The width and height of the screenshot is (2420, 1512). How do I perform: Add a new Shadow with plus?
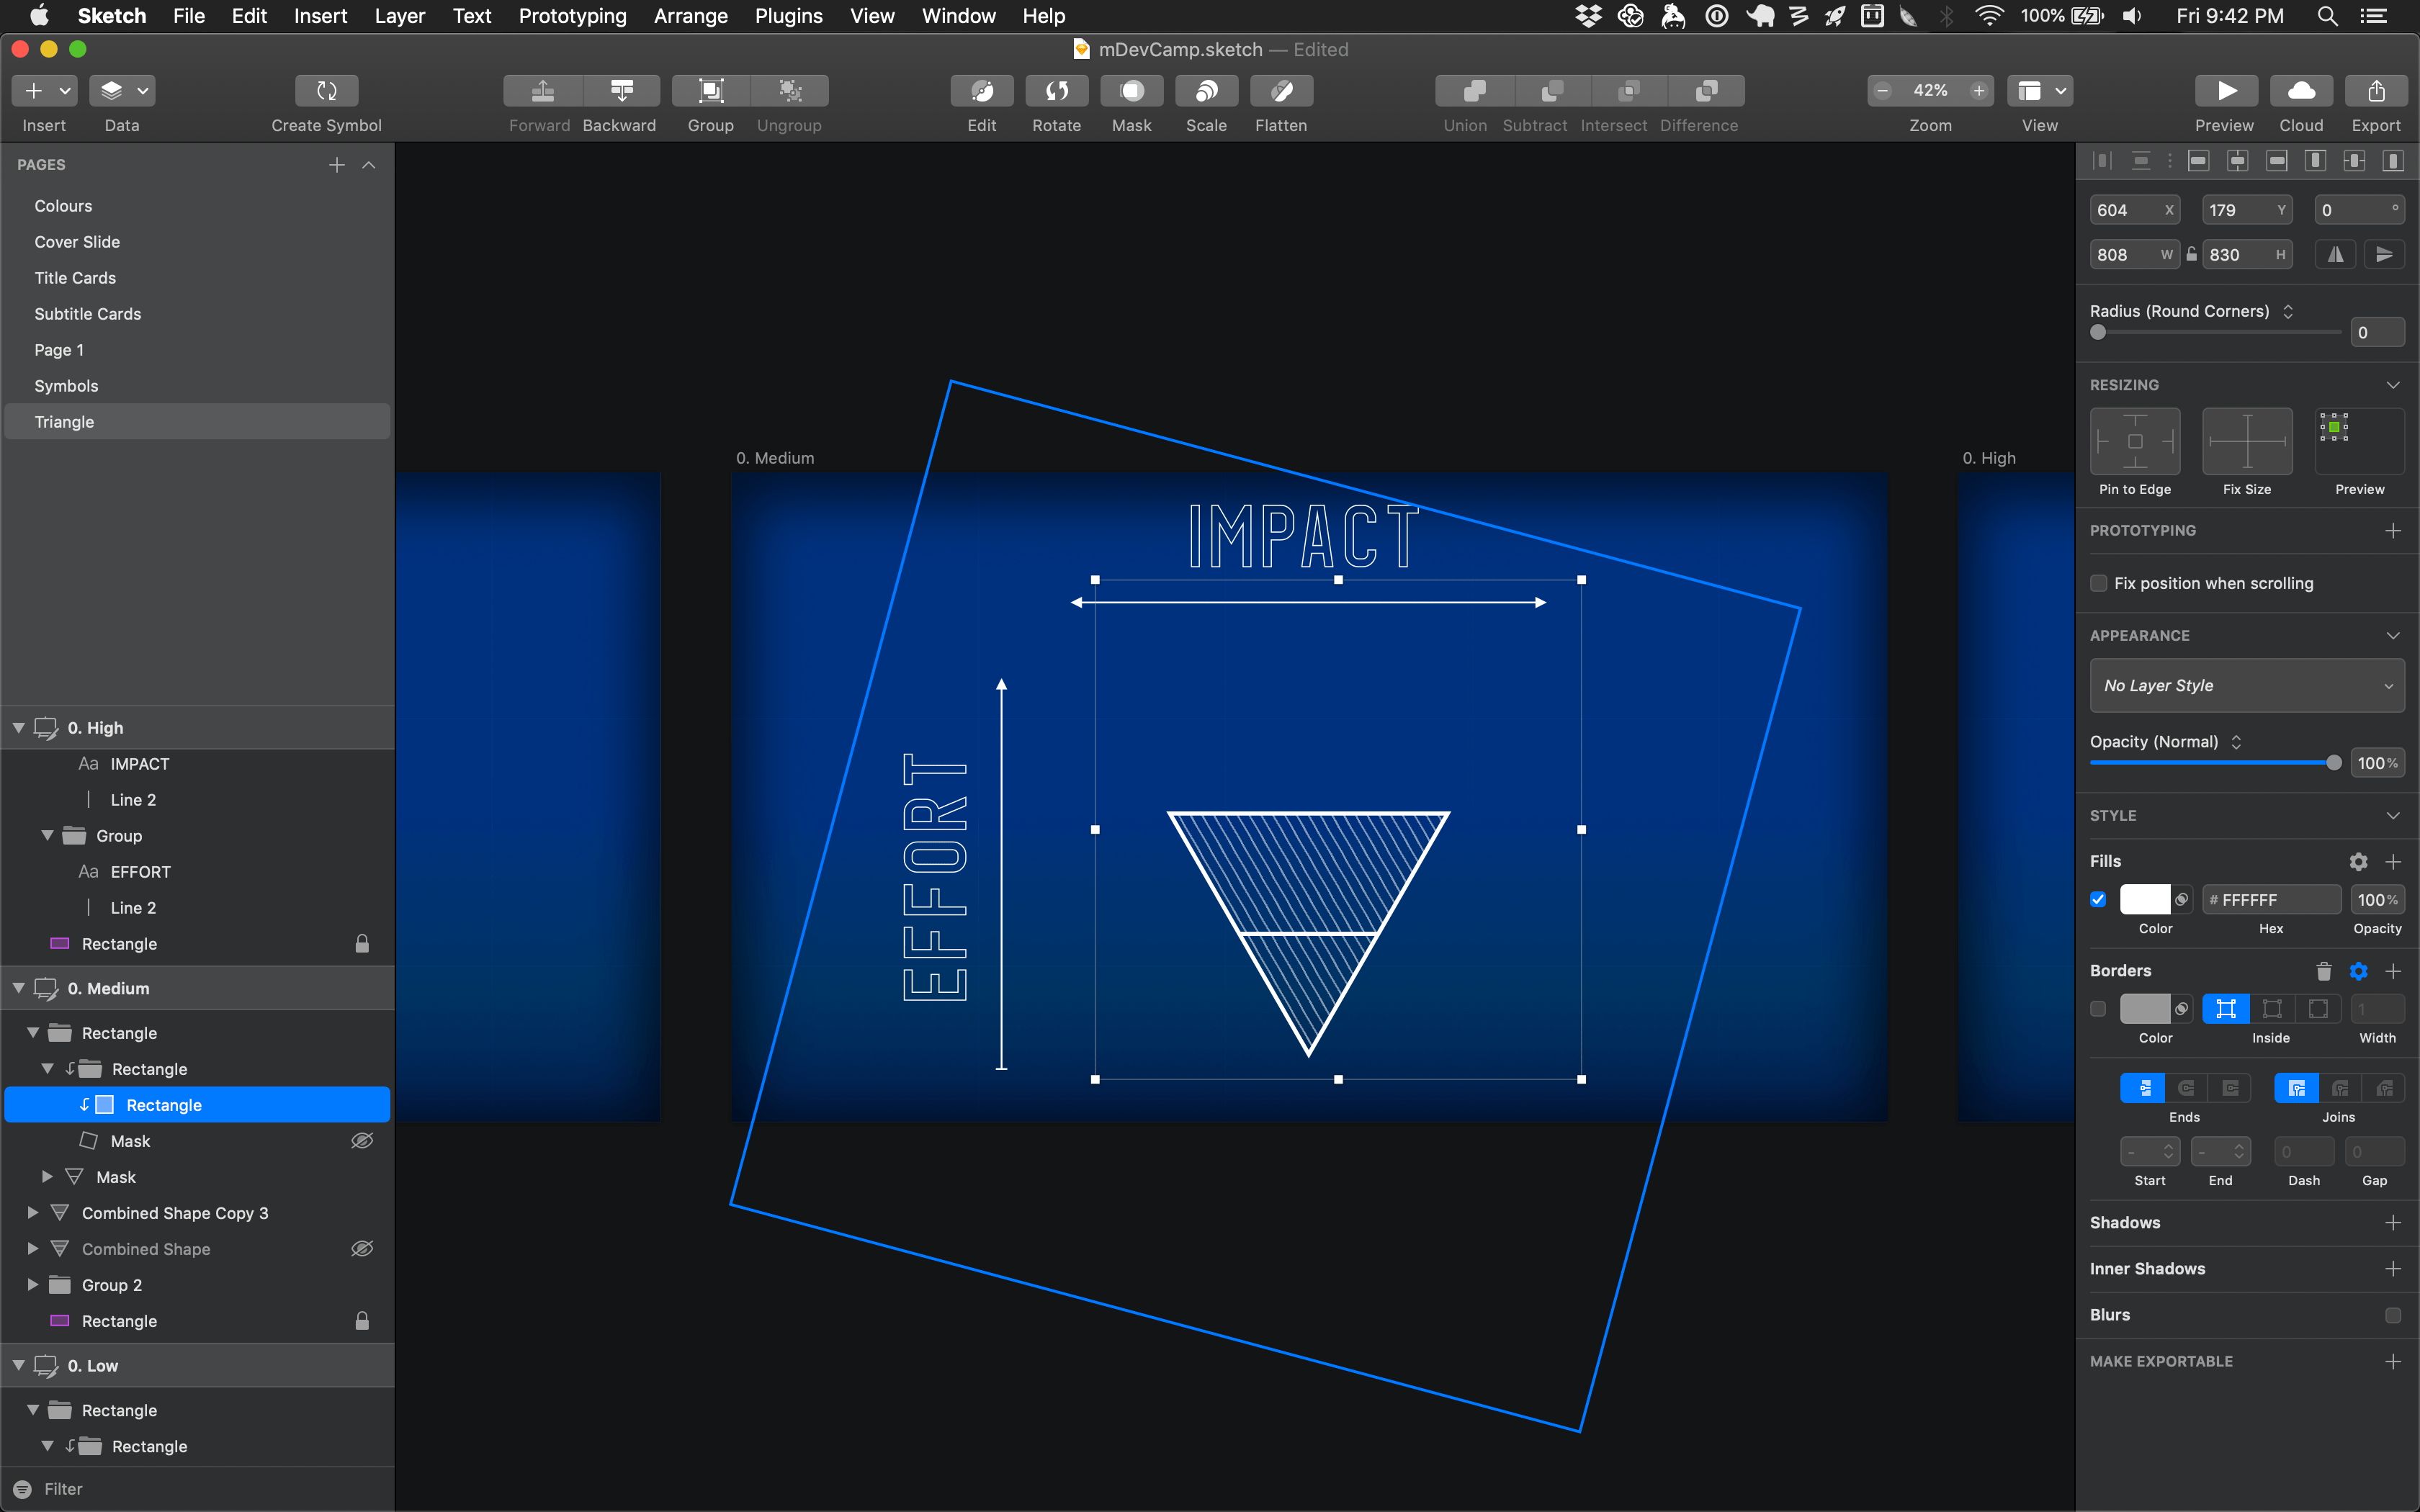click(2392, 1223)
